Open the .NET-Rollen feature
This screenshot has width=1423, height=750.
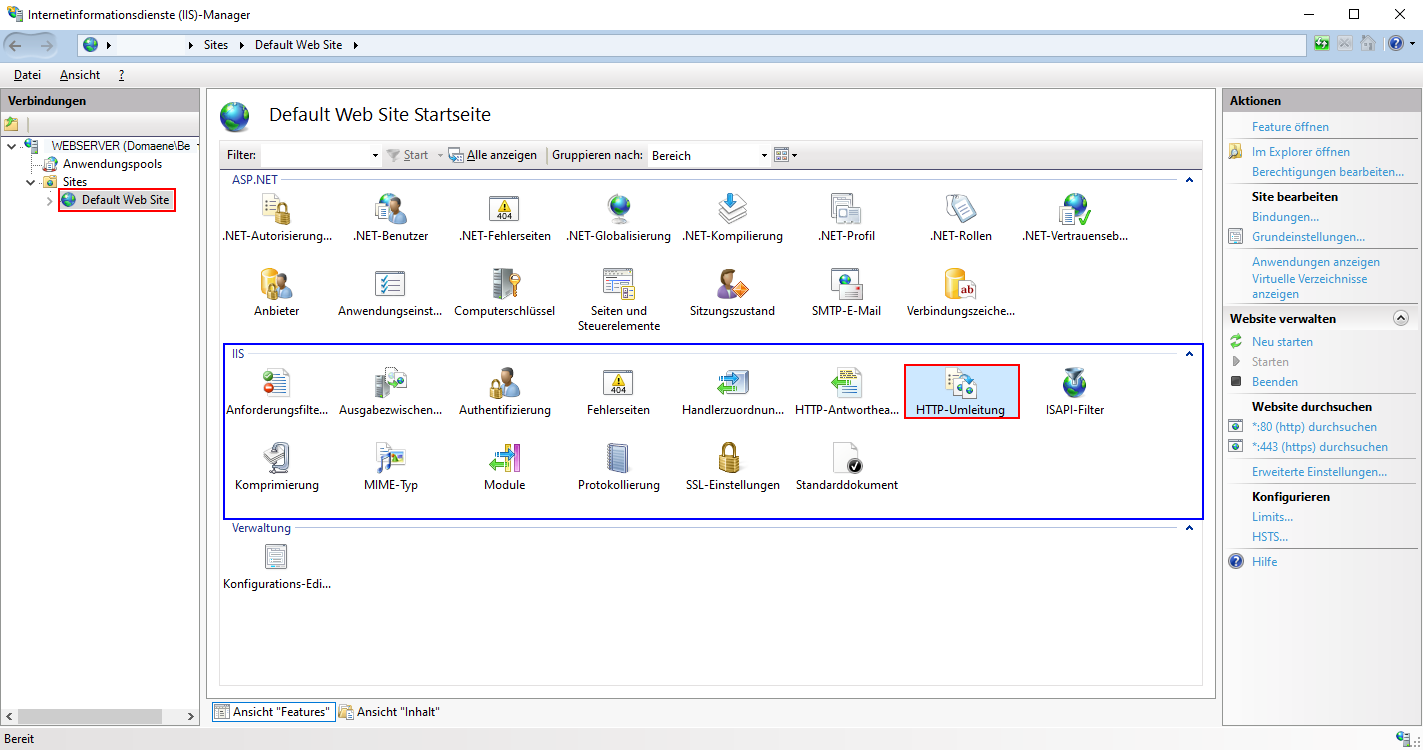click(960, 219)
